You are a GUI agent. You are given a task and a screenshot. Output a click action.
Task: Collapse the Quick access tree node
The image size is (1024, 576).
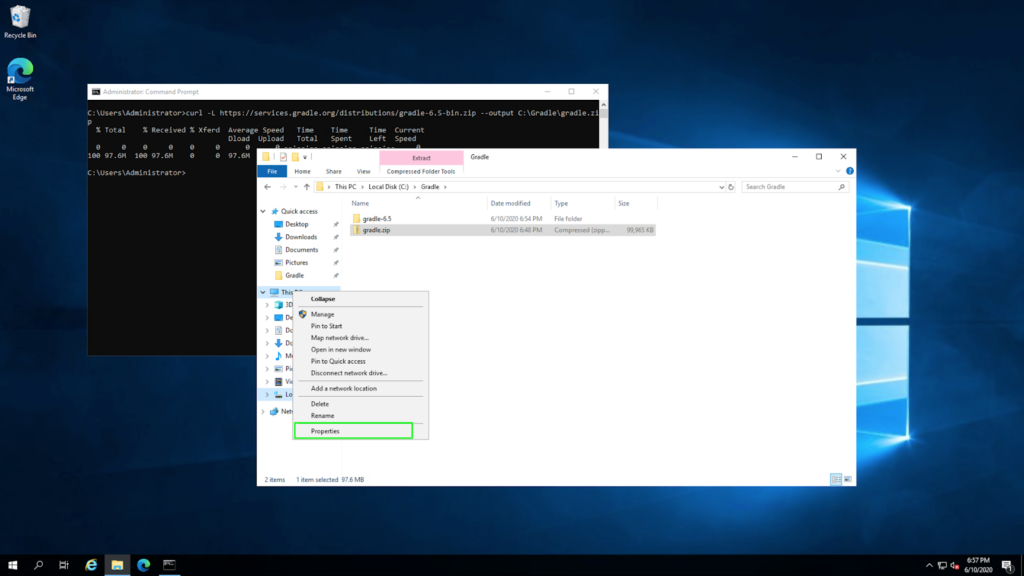263,212
